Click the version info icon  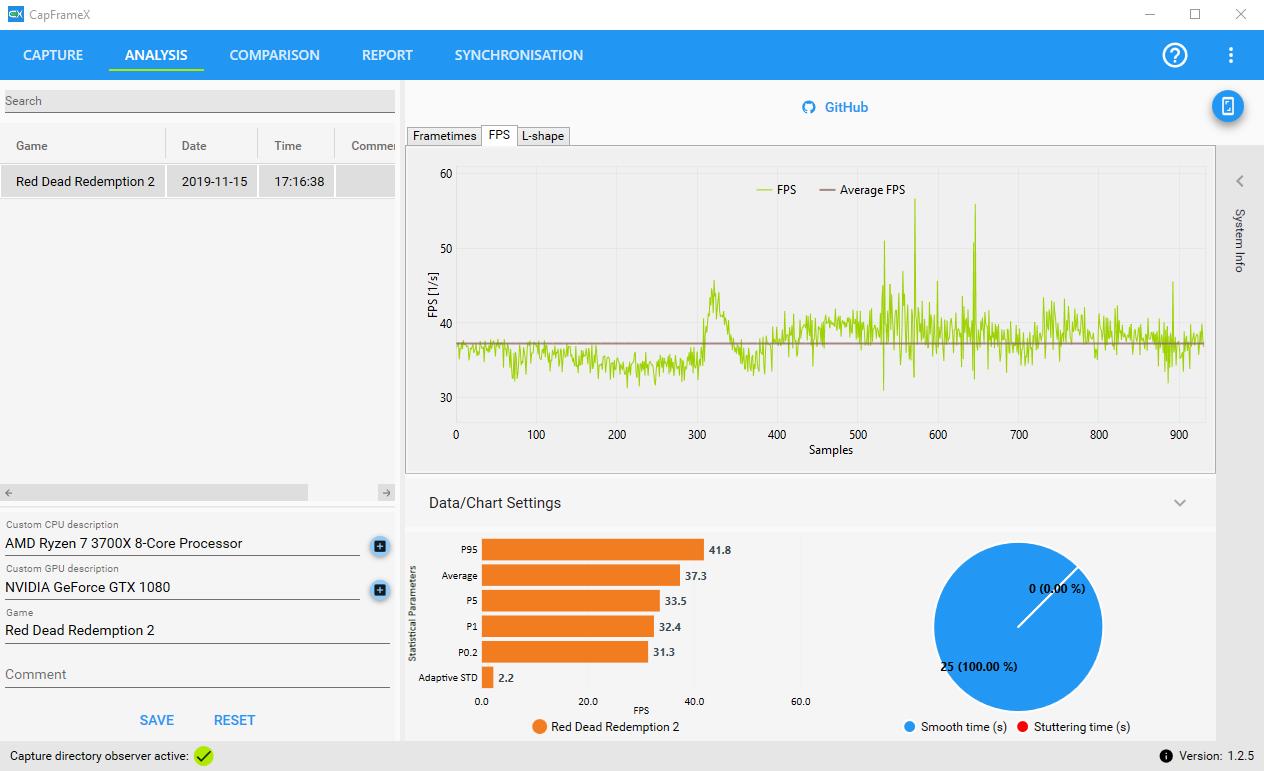pyautogui.click(x=1166, y=756)
